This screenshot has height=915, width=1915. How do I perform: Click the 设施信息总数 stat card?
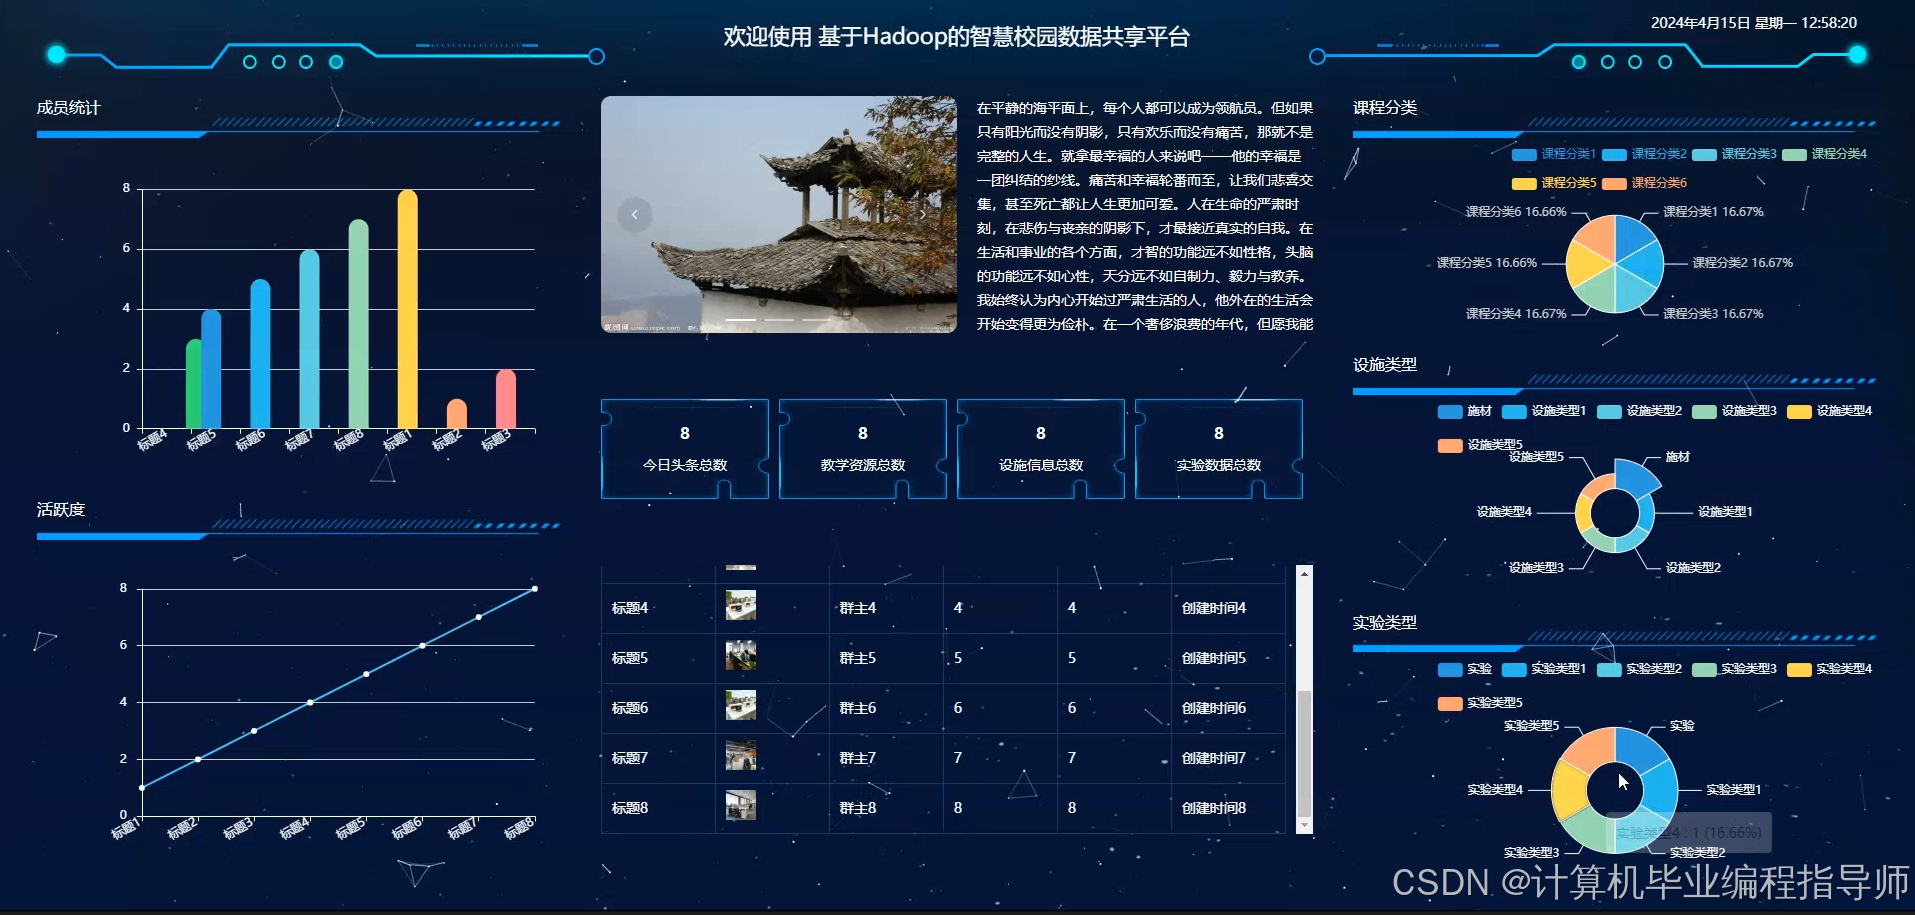1040,448
